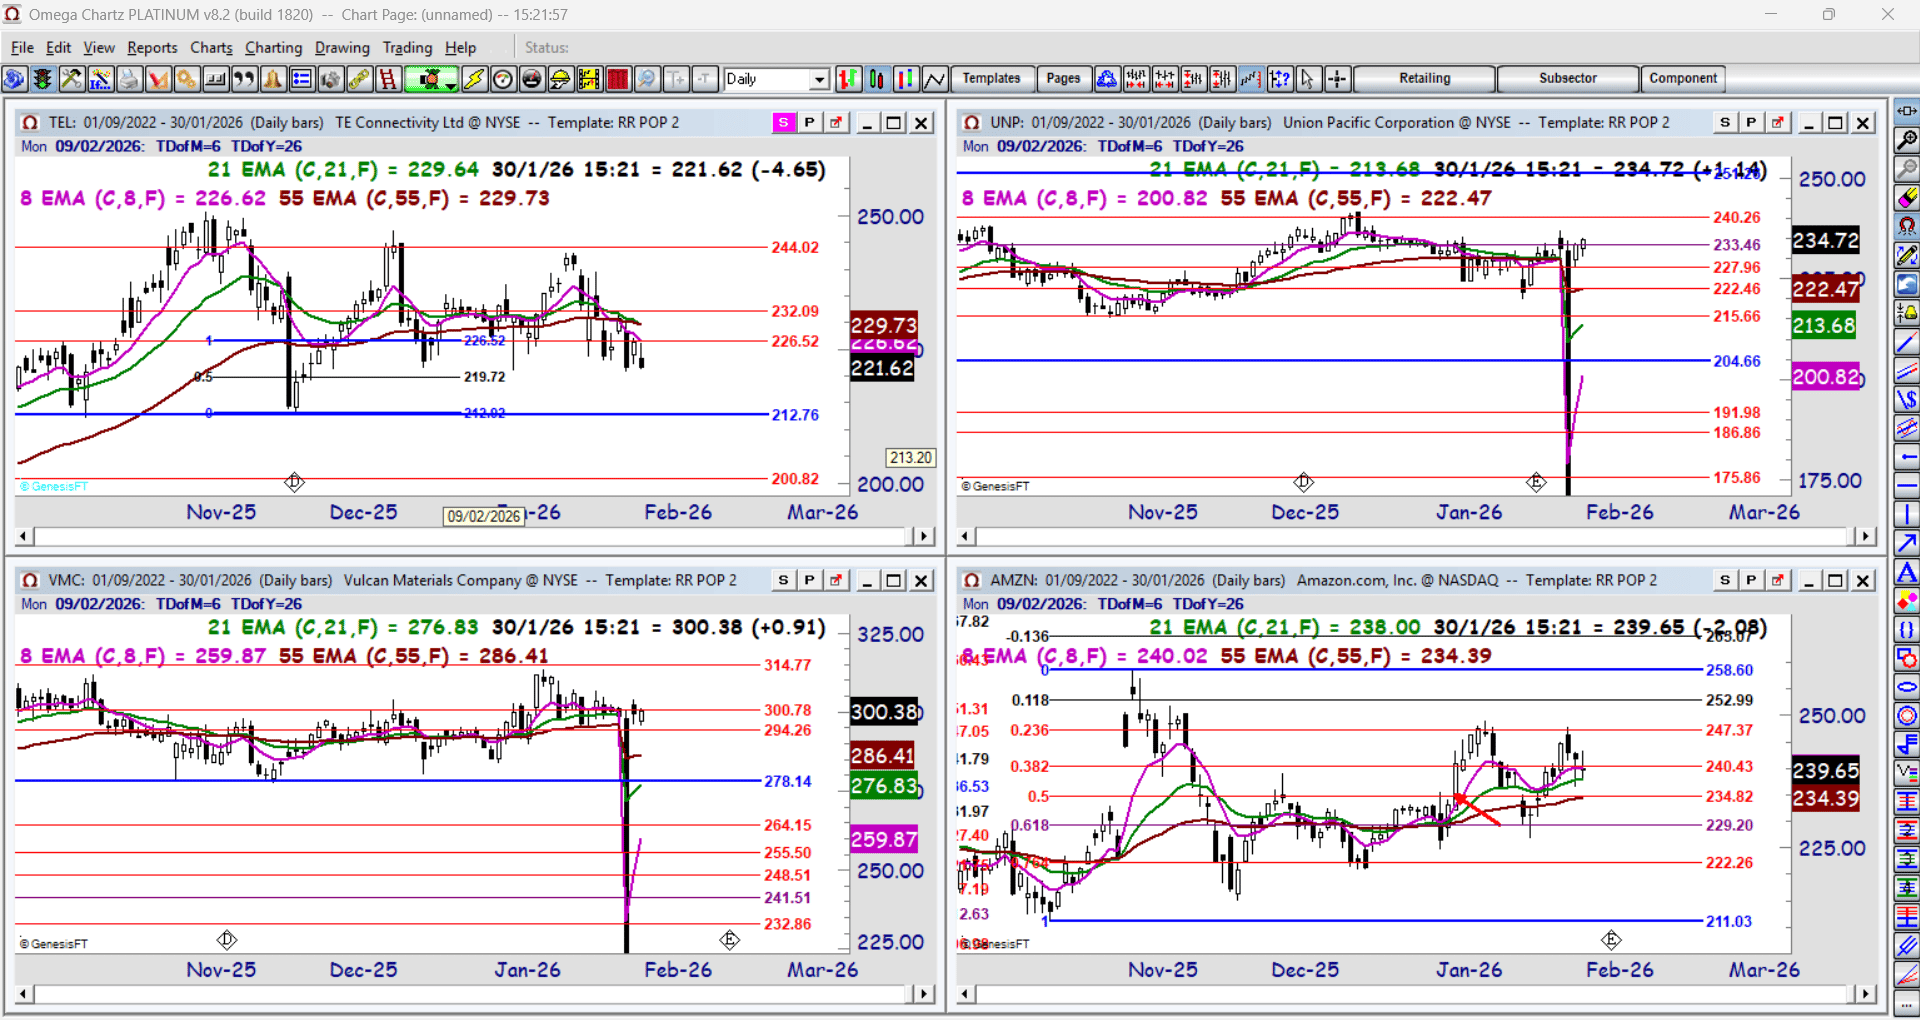Click the Templates button
The height and width of the screenshot is (1020, 1920).
click(991, 79)
